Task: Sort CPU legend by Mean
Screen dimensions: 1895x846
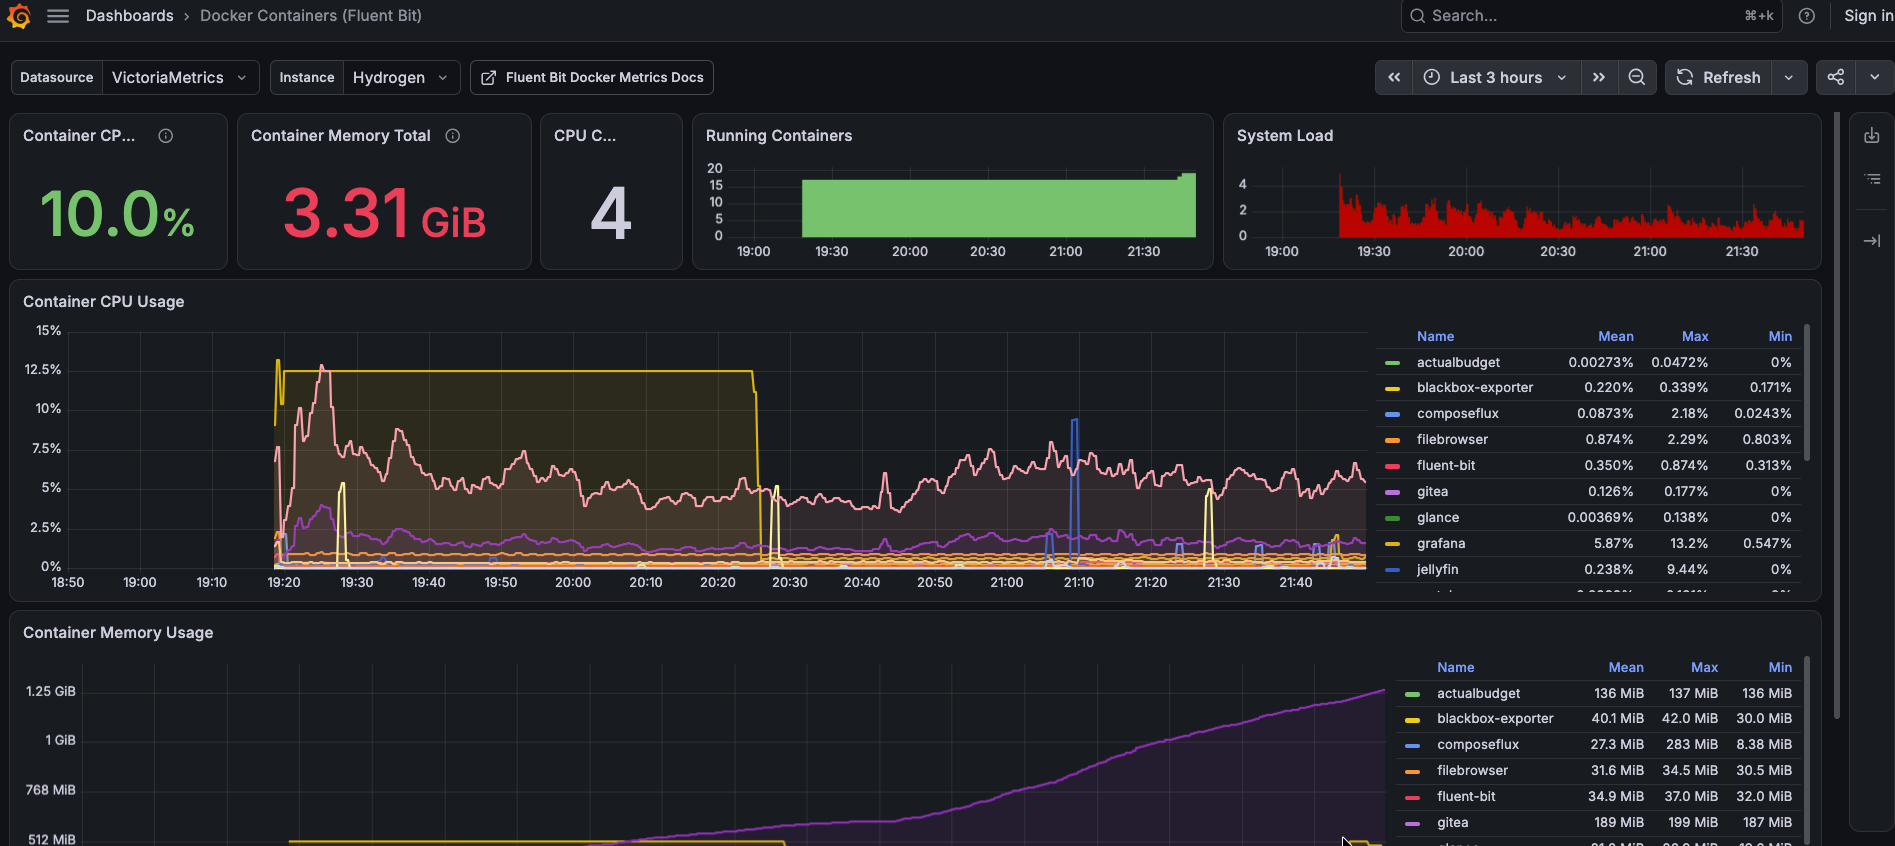Action: click(x=1615, y=337)
